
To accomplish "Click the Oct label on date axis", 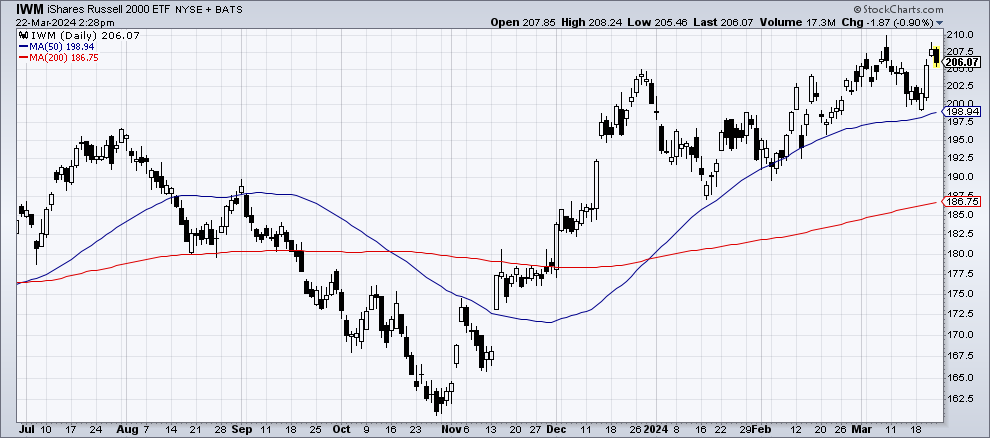I will point(340,427).
